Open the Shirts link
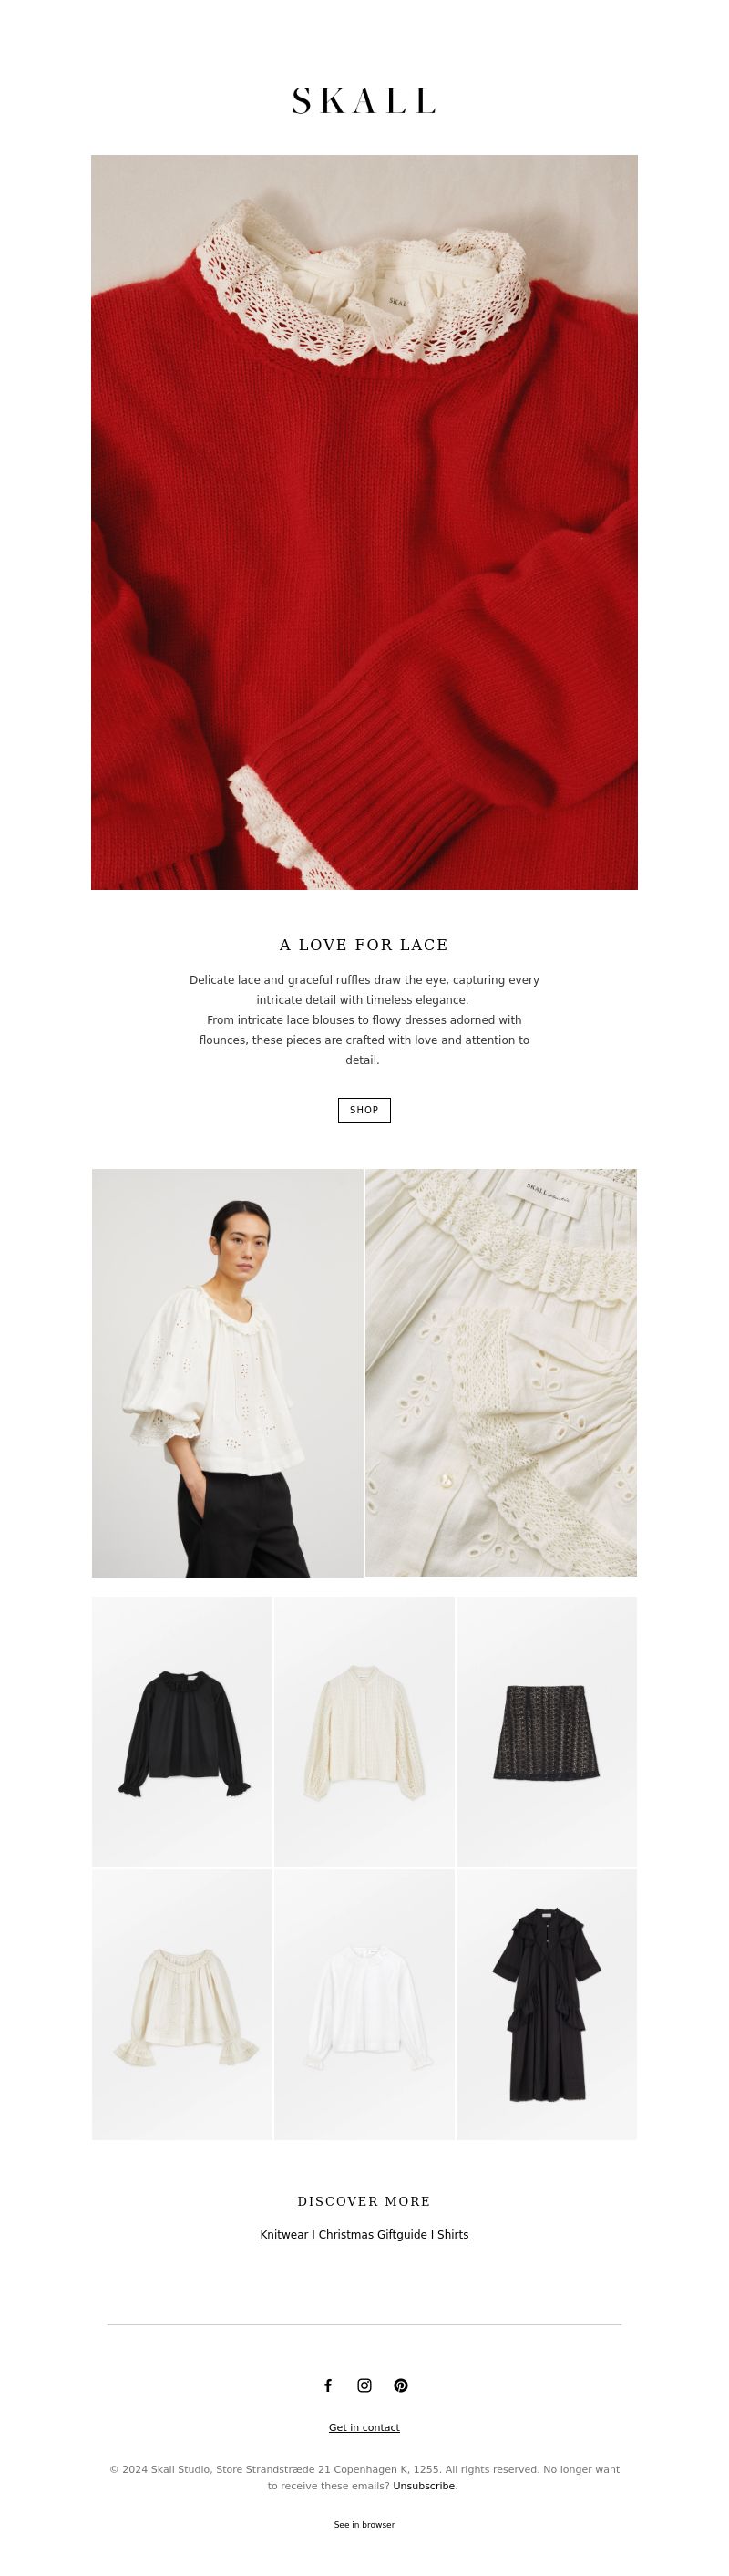This screenshot has height=2576, width=729. click(452, 2234)
